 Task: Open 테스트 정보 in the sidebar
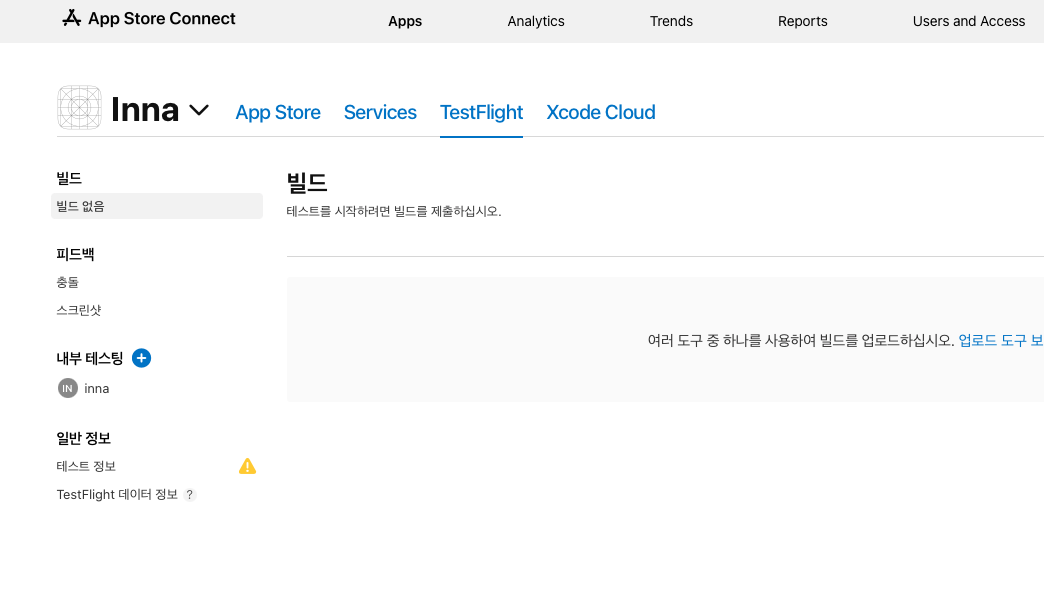click(x=86, y=467)
